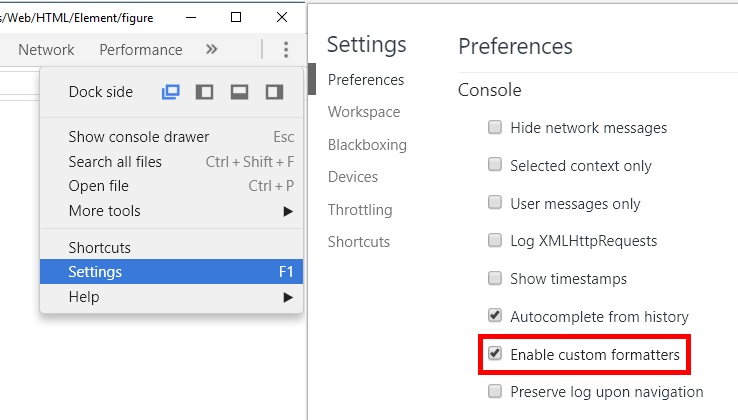Click Show console drawer menu entry
The width and height of the screenshot is (738, 420).
(x=139, y=137)
